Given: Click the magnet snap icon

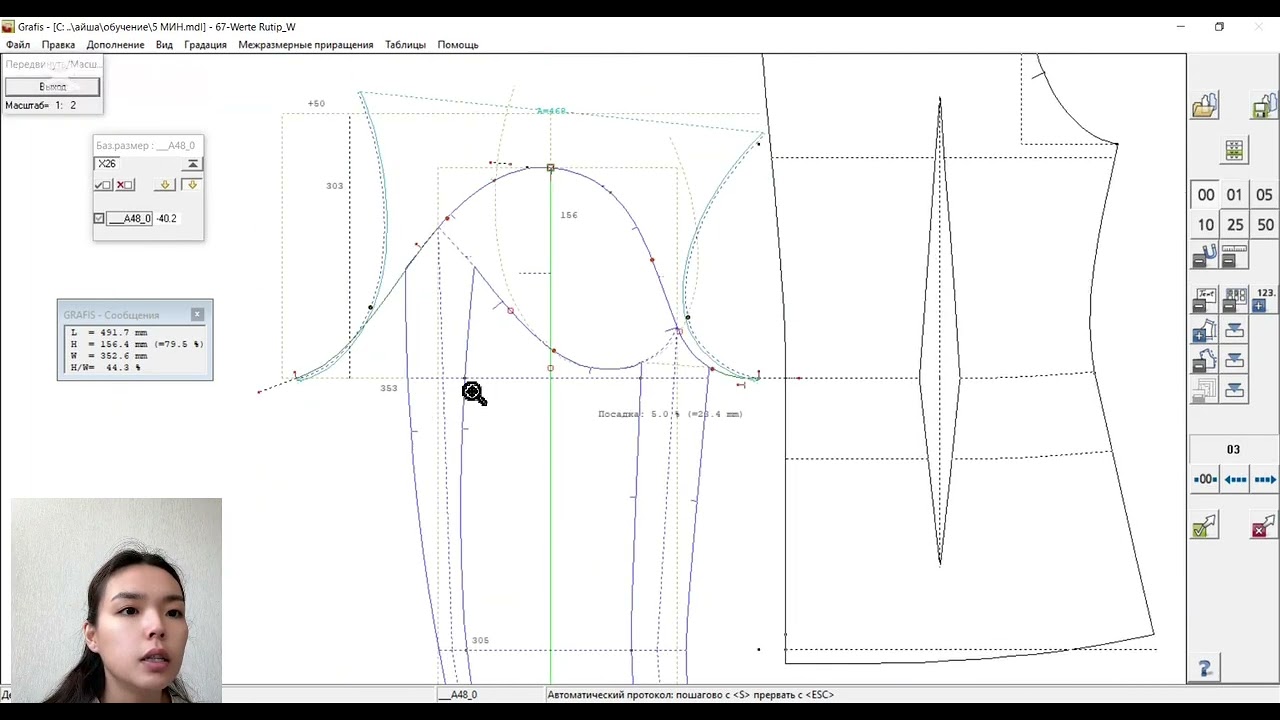Looking at the screenshot, I should (x=1204, y=256).
